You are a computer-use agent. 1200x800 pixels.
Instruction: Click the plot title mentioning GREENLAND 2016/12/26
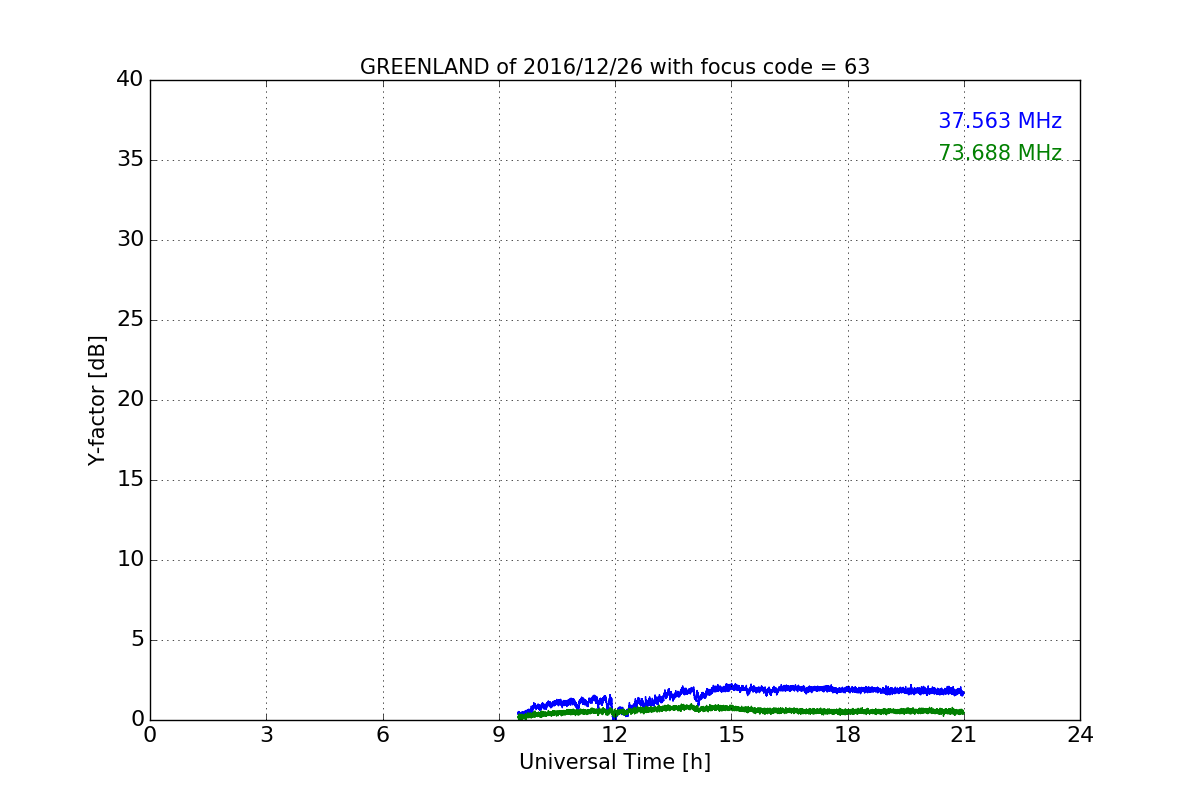[x=615, y=67]
